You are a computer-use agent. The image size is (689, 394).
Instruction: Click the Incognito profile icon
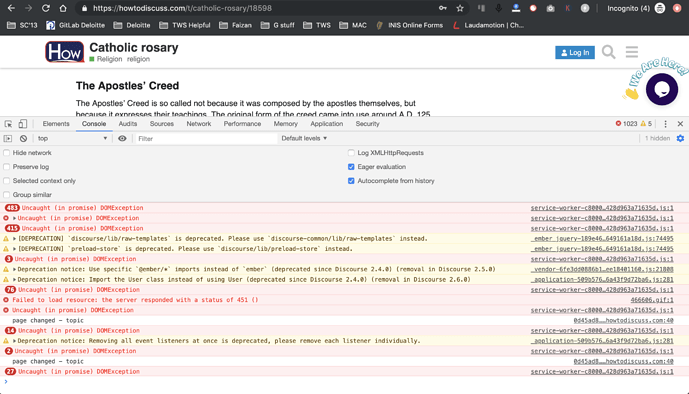[660, 8]
